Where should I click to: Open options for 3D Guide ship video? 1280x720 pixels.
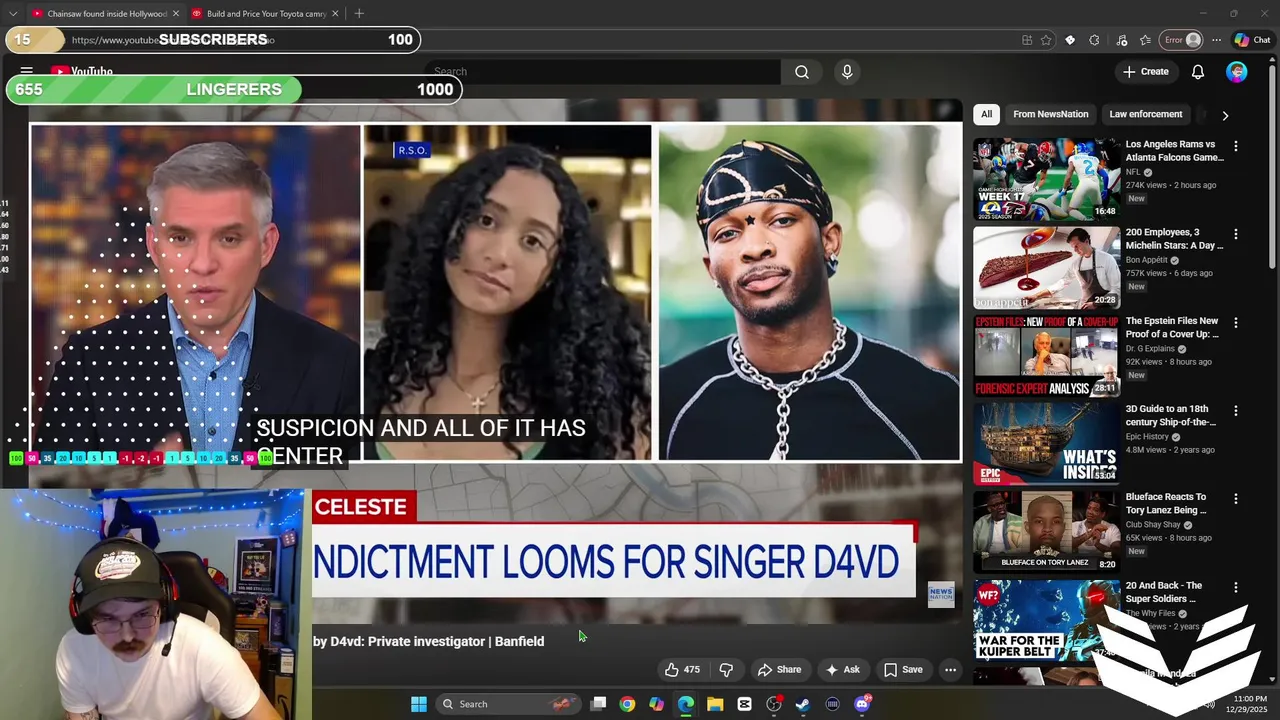(x=1236, y=411)
